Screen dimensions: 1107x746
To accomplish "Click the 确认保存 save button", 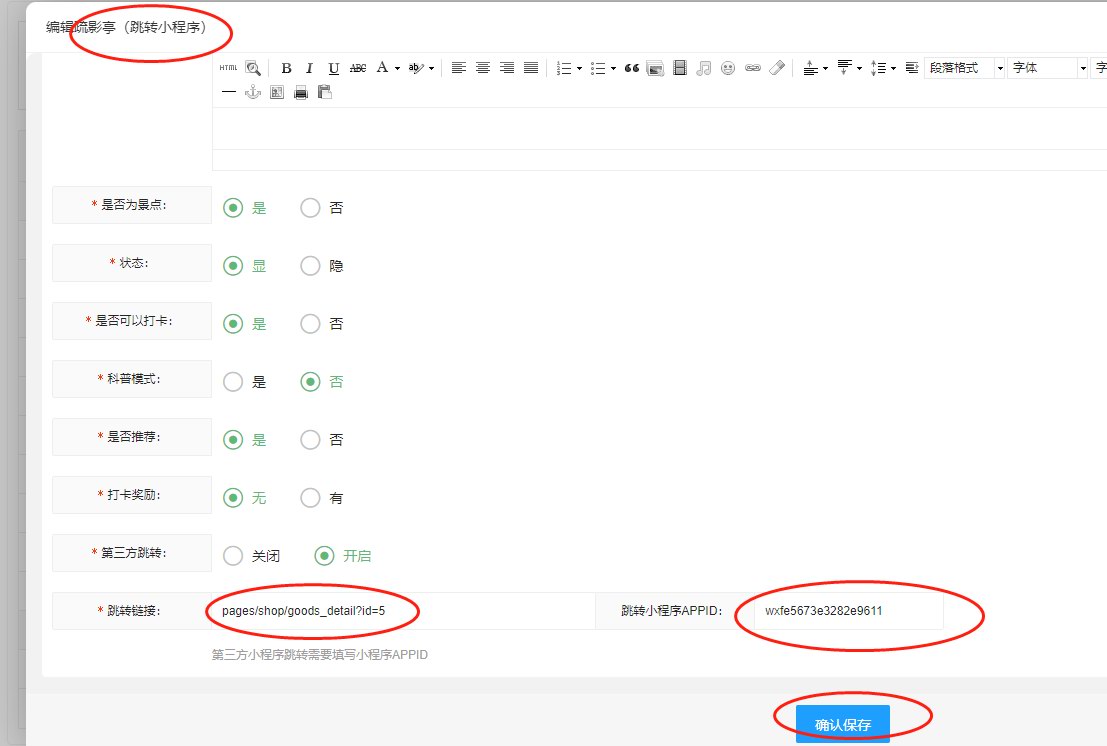I will point(842,723).
